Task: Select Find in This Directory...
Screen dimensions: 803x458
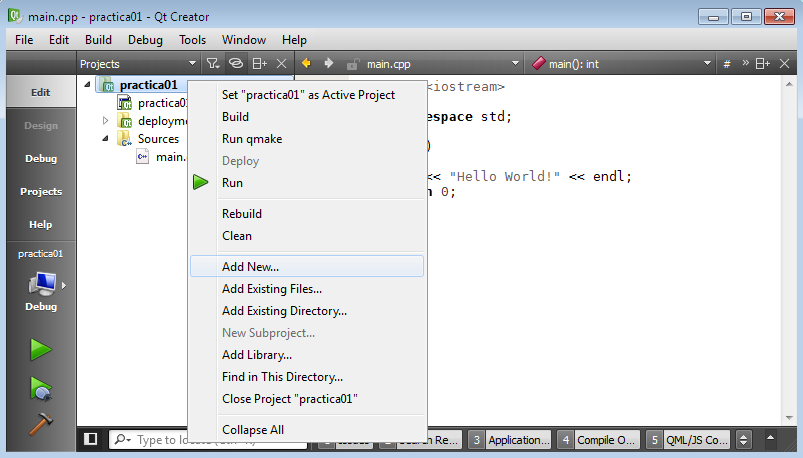Action: [x=307, y=377]
